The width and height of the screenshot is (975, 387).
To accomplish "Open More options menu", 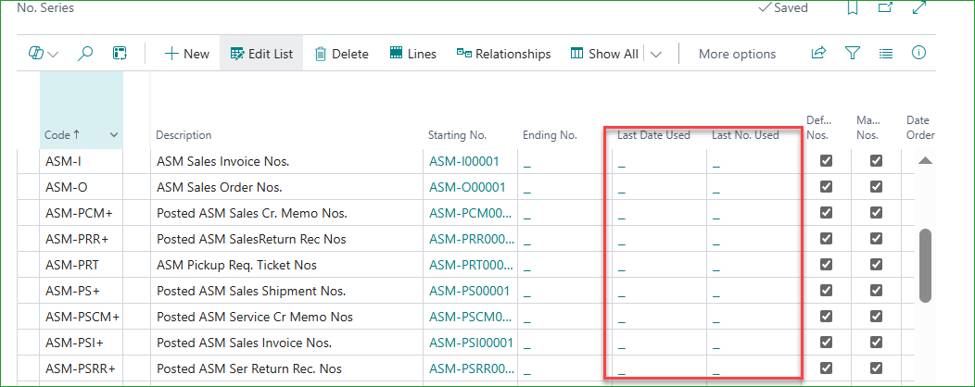I will point(737,54).
